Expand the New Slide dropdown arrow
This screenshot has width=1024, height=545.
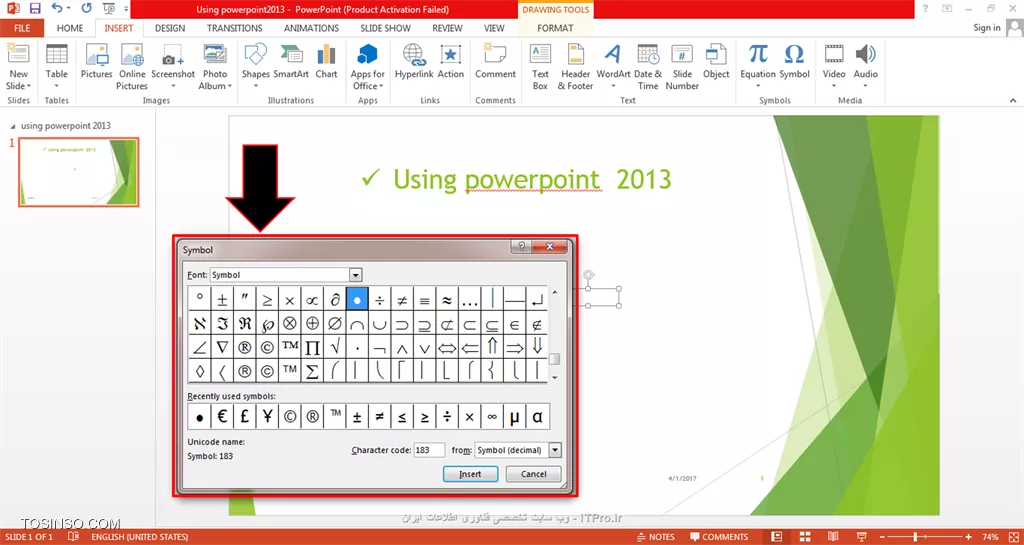28,86
